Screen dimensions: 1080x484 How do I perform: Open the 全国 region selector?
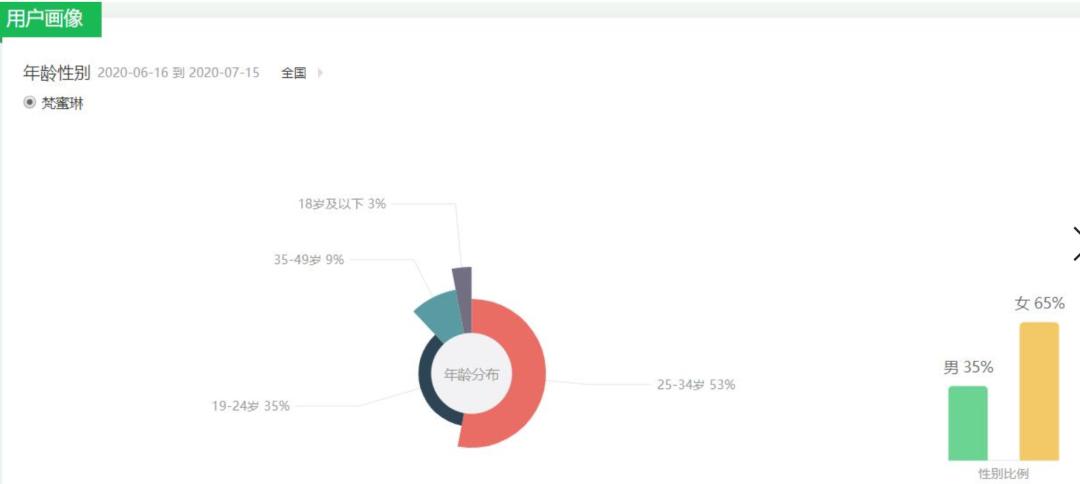(x=294, y=73)
